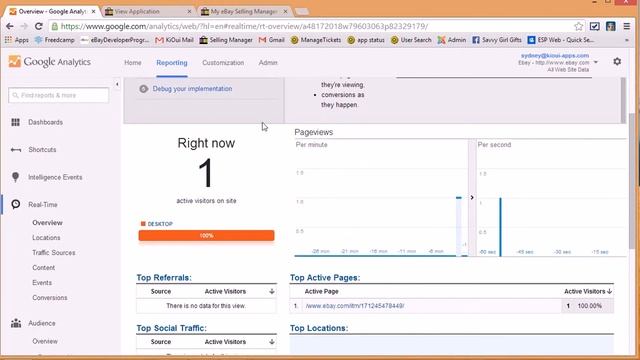Sort Top Active Pages by Active Visitors

(588, 291)
